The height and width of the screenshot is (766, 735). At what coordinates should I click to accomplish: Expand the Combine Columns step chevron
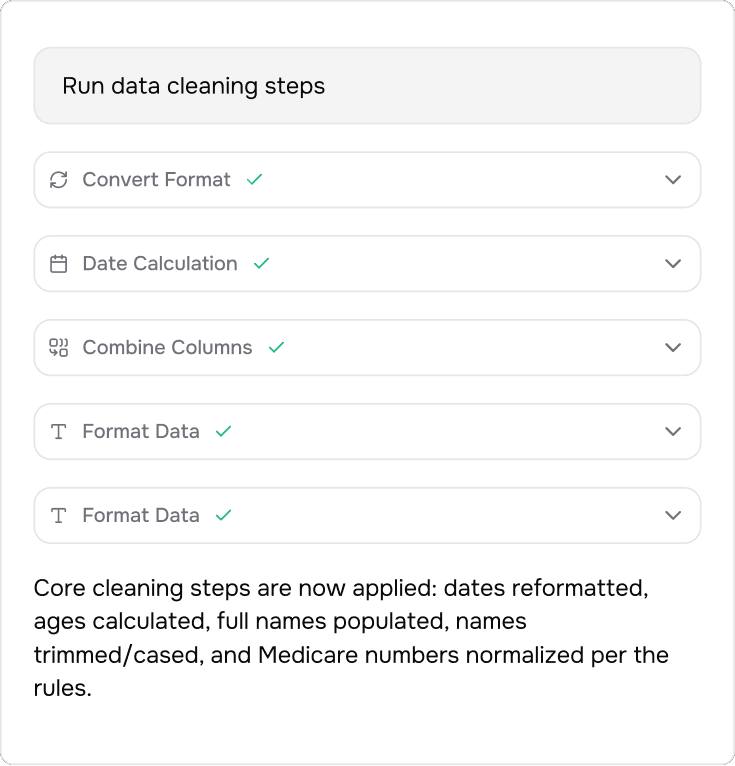tap(673, 348)
